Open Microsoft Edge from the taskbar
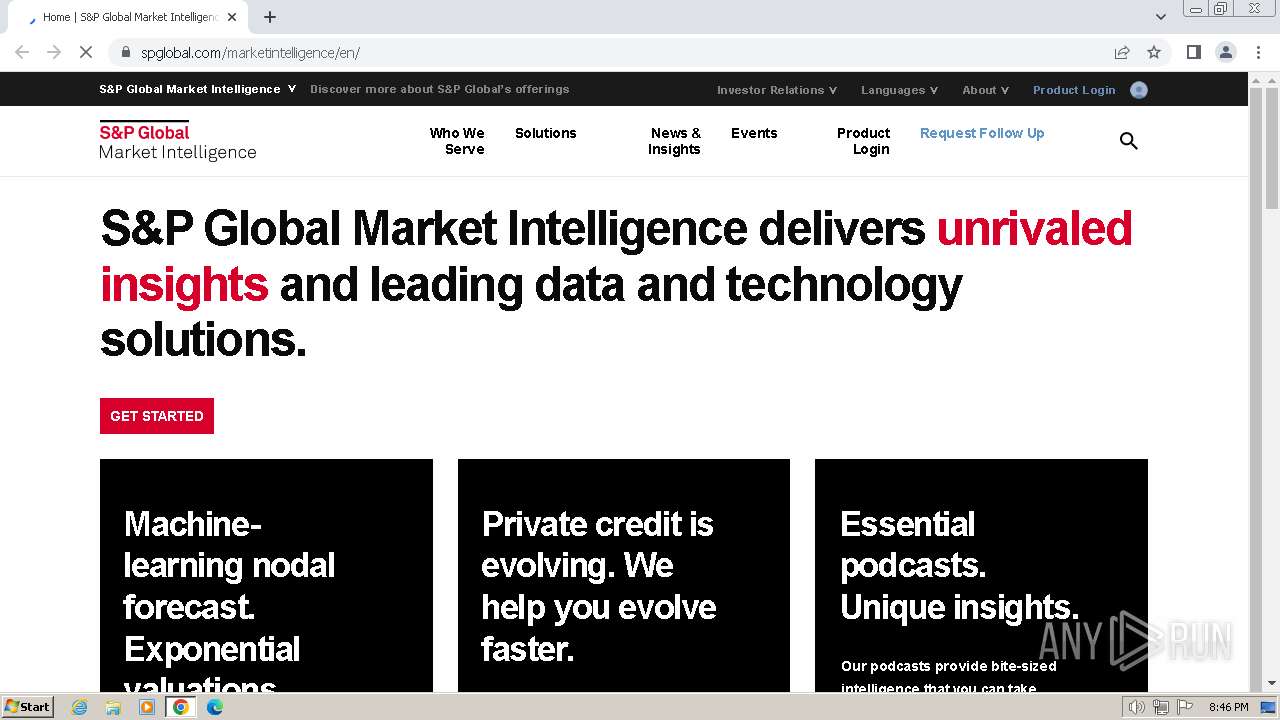The width and height of the screenshot is (1280, 720). (215, 707)
